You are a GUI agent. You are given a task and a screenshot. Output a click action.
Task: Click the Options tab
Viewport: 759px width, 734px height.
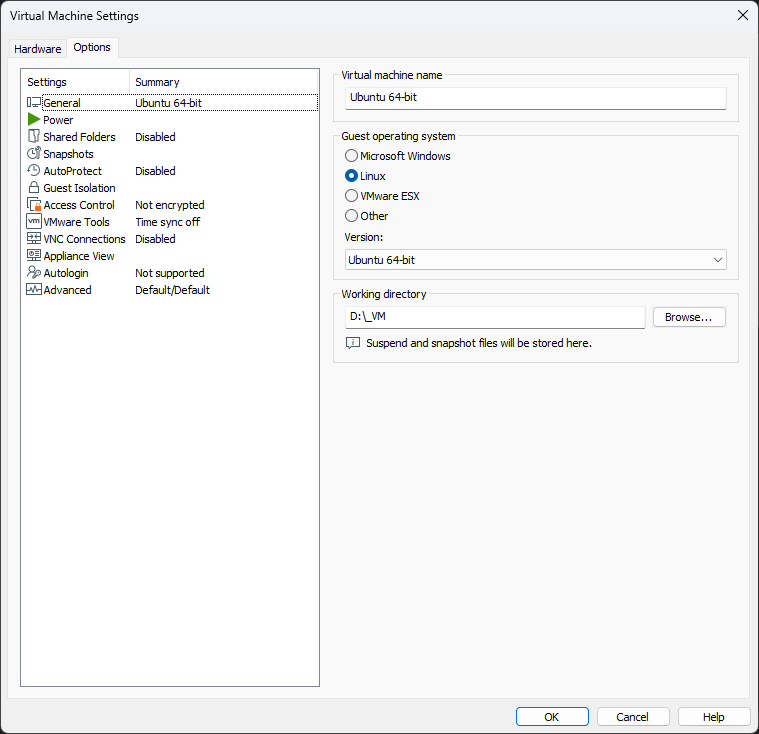(x=92, y=48)
